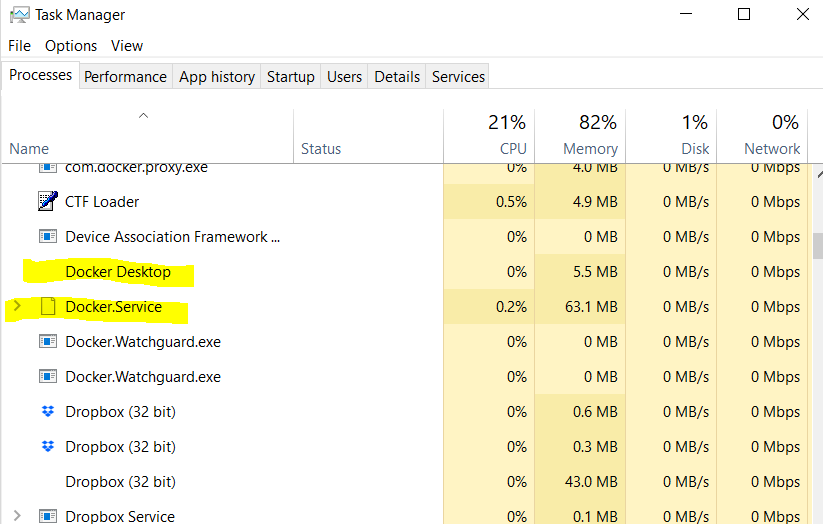Click the Dropbox icon in the 0.6 MB row
The width and height of the screenshot is (823, 524).
tap(48, 412)
